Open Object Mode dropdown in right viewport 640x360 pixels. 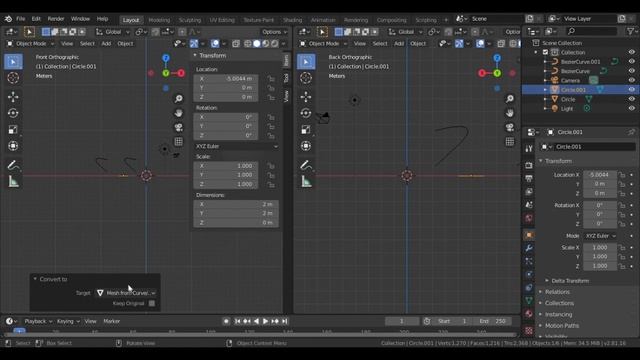point(324,44)
